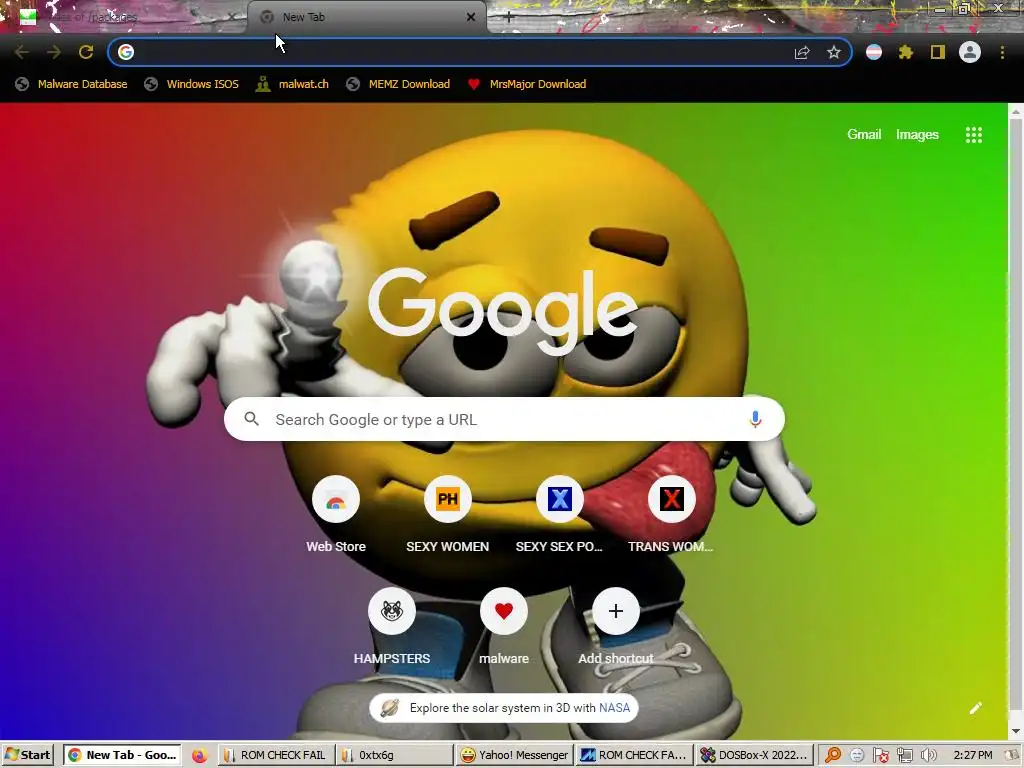Screen dimensions: 1024x768
Task: Open the Extensions puzzle piece menu
Action: click(x=905, y=52)
